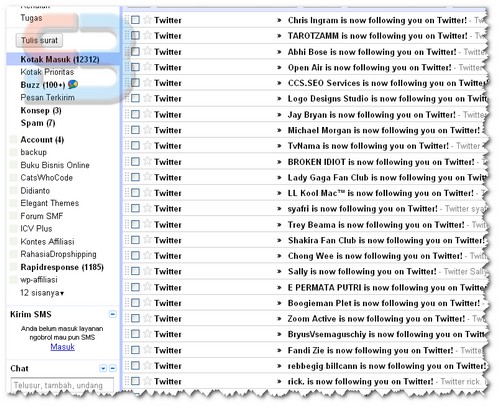The width and height of the screenshot is (500, 407).
Task: Star the Sally following email
Action: pos(147,271)
